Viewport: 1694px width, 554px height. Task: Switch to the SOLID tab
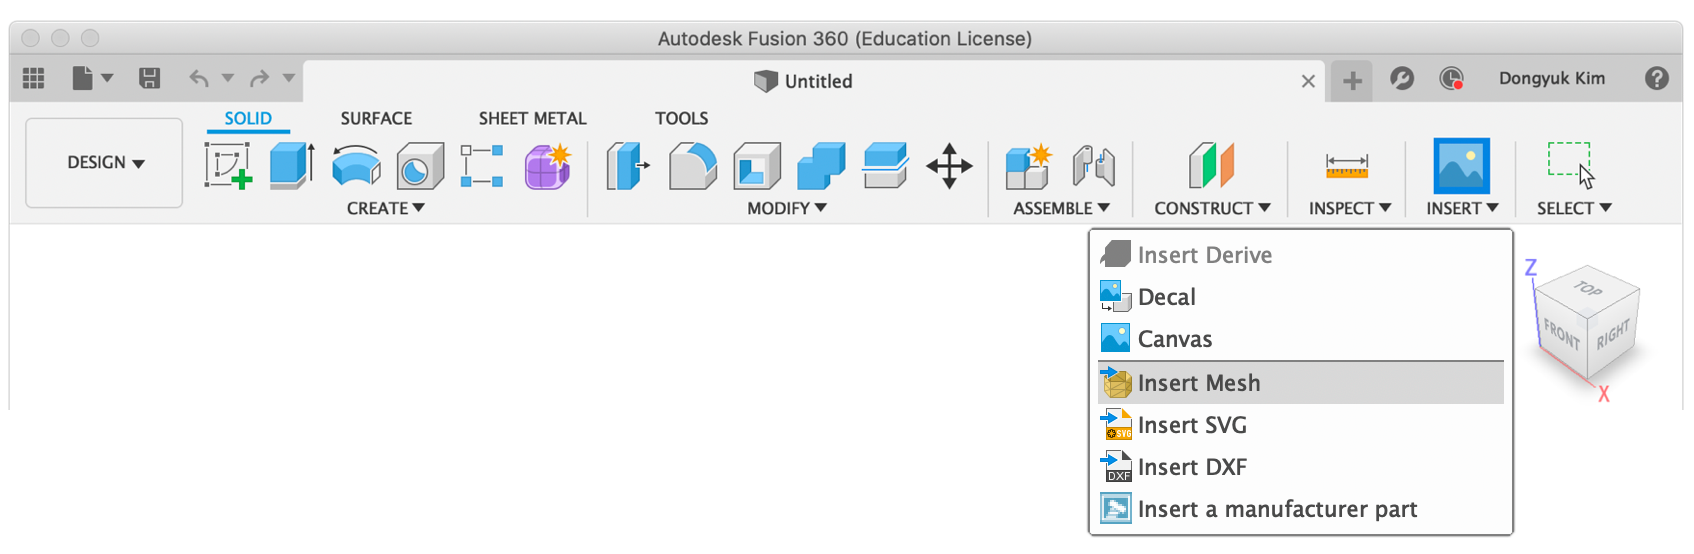[x=248, y=118]
